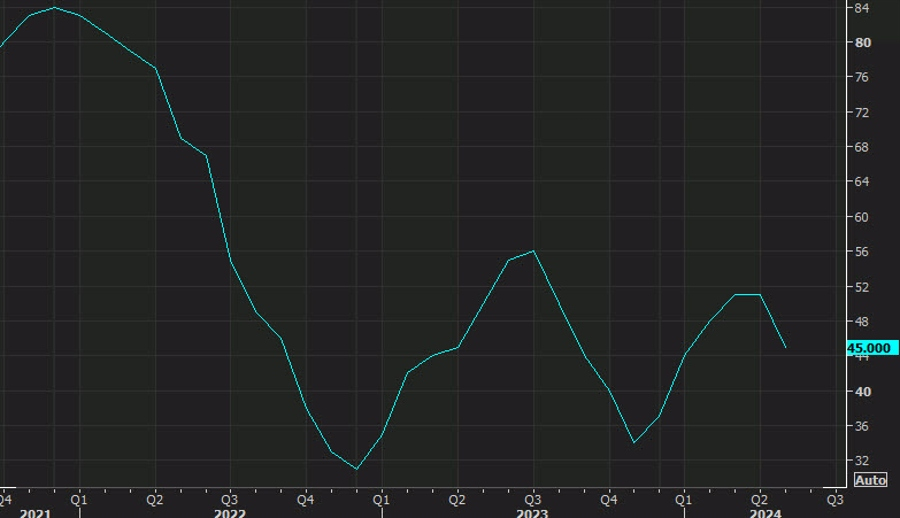900x518 pixels.
Task: Click the 2022 year label
Action: 230,513
